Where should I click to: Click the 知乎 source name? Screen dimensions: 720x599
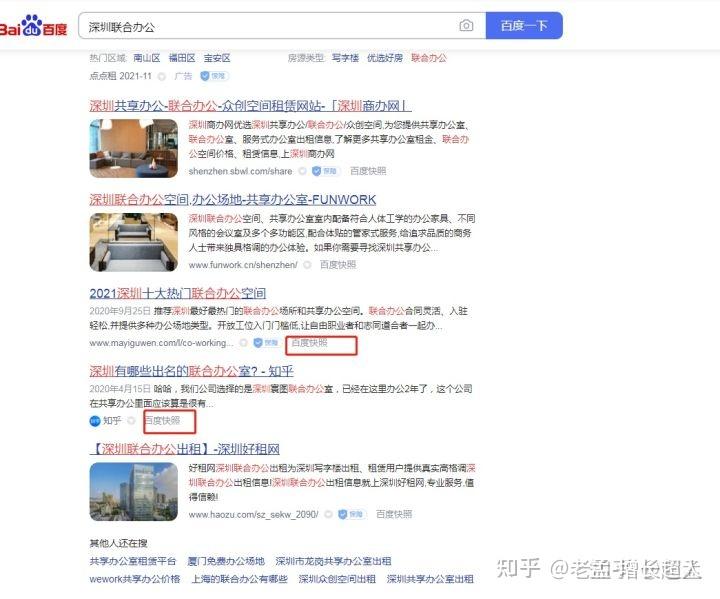click(112, 421)
